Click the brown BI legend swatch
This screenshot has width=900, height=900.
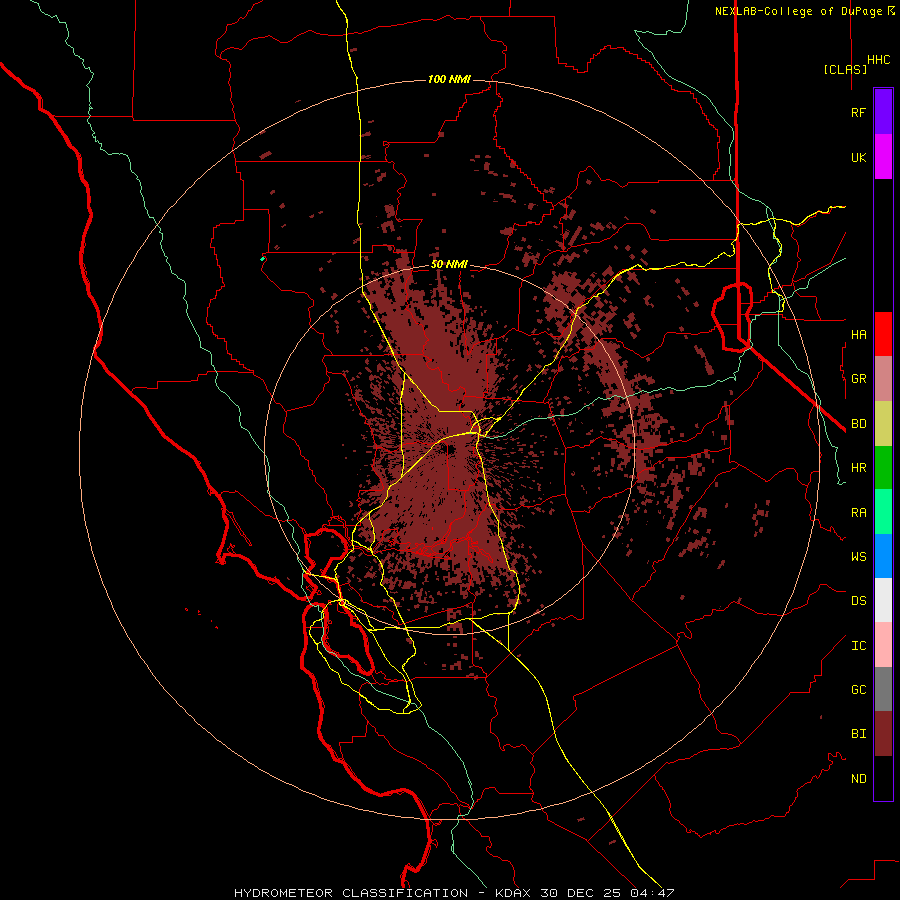click(883, 734)
